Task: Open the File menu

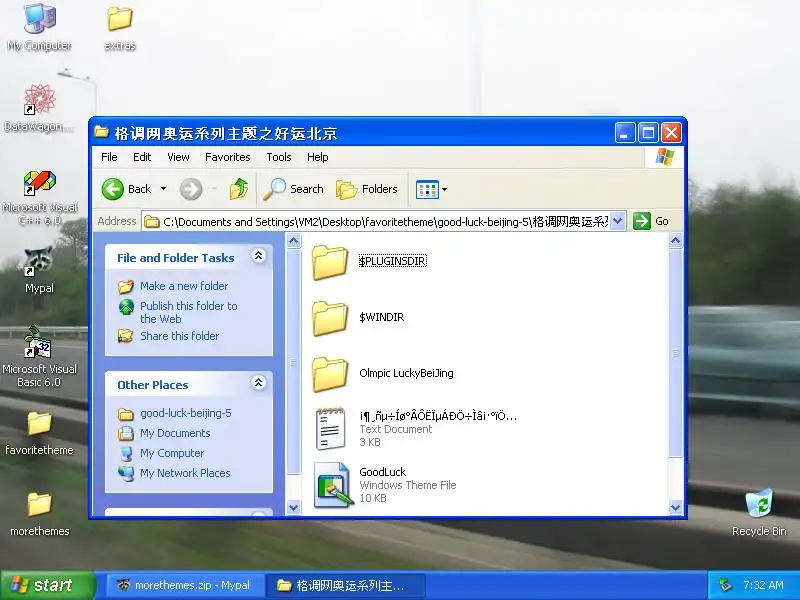Action: pos(109,157)
